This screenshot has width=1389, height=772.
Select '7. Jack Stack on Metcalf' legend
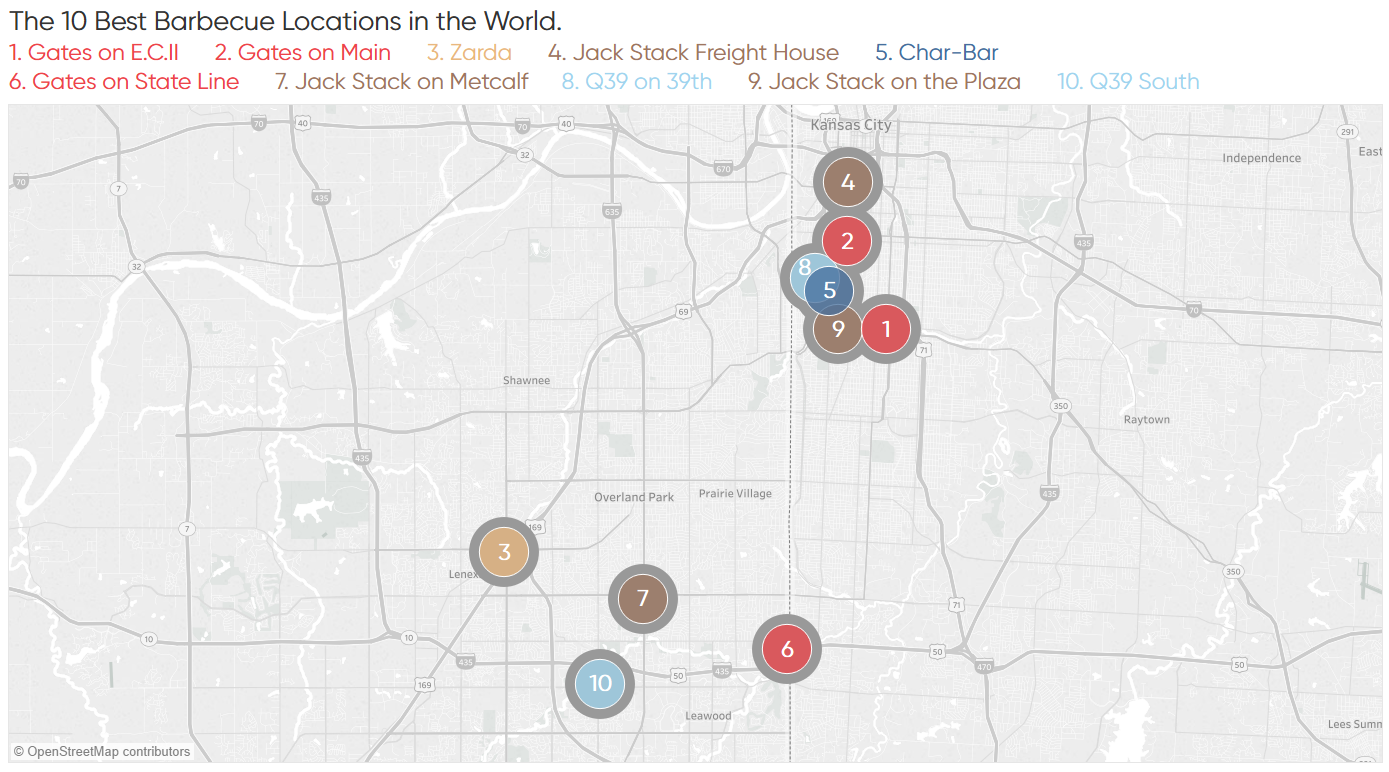point(401,82)
